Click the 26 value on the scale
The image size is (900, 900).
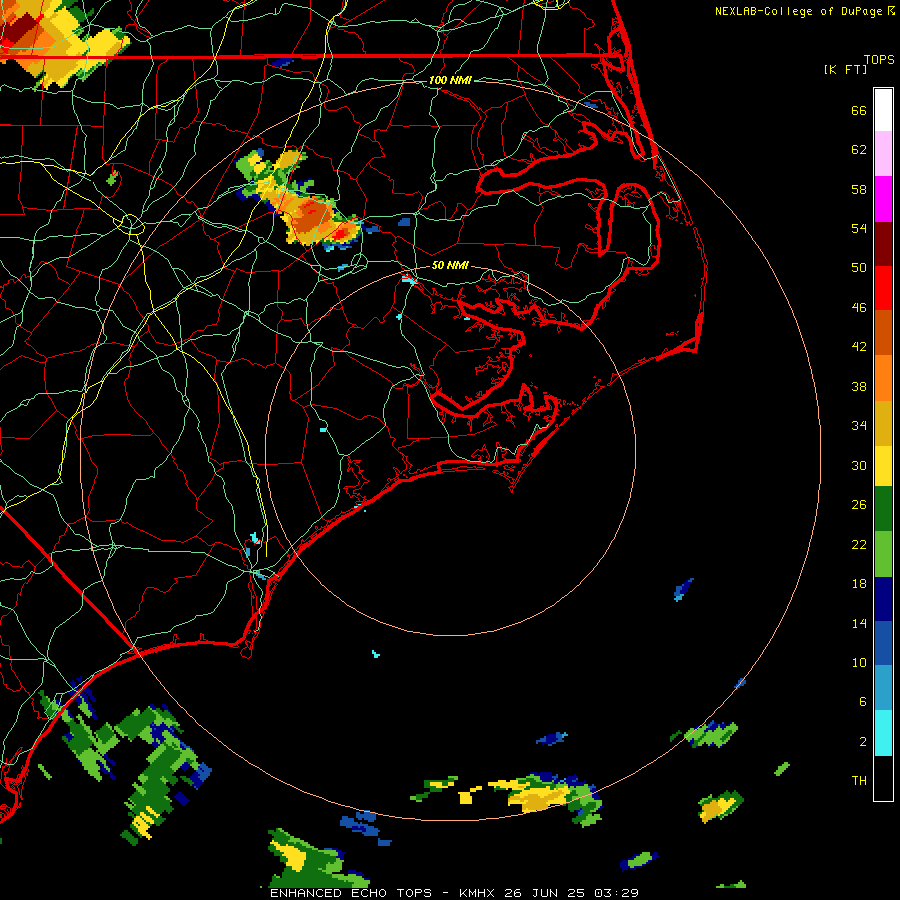(x=859, y=505)
